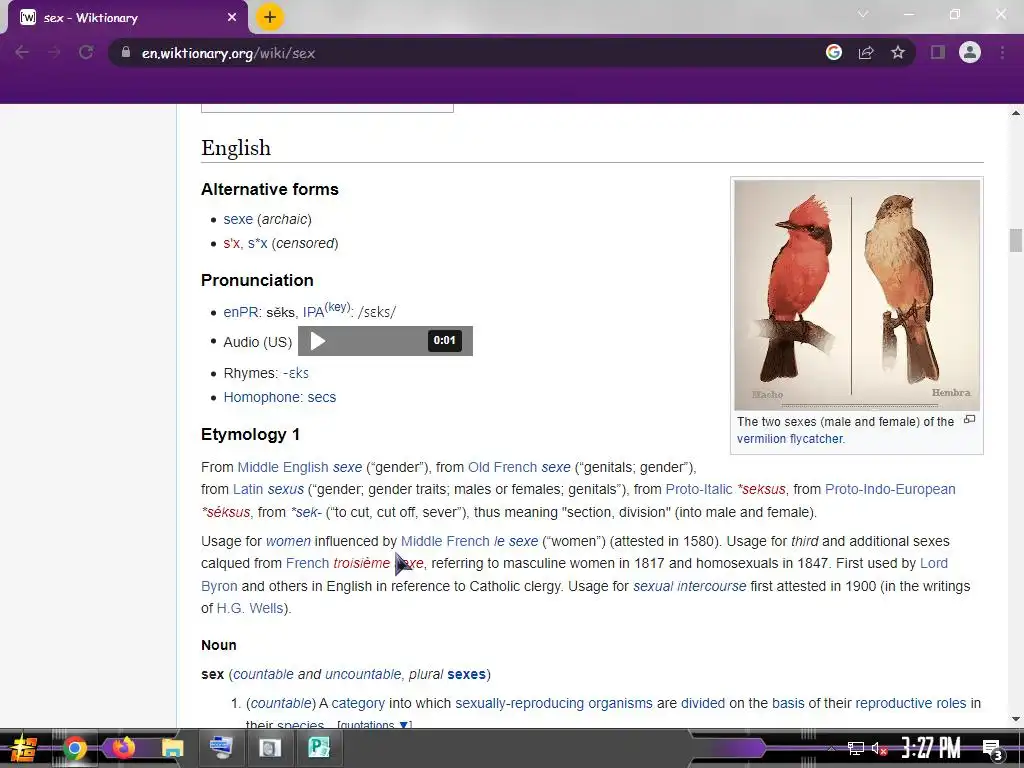Open the 'Middle English' link
Viewport: 1024px width, 768px height.
(x=283, y=468)
